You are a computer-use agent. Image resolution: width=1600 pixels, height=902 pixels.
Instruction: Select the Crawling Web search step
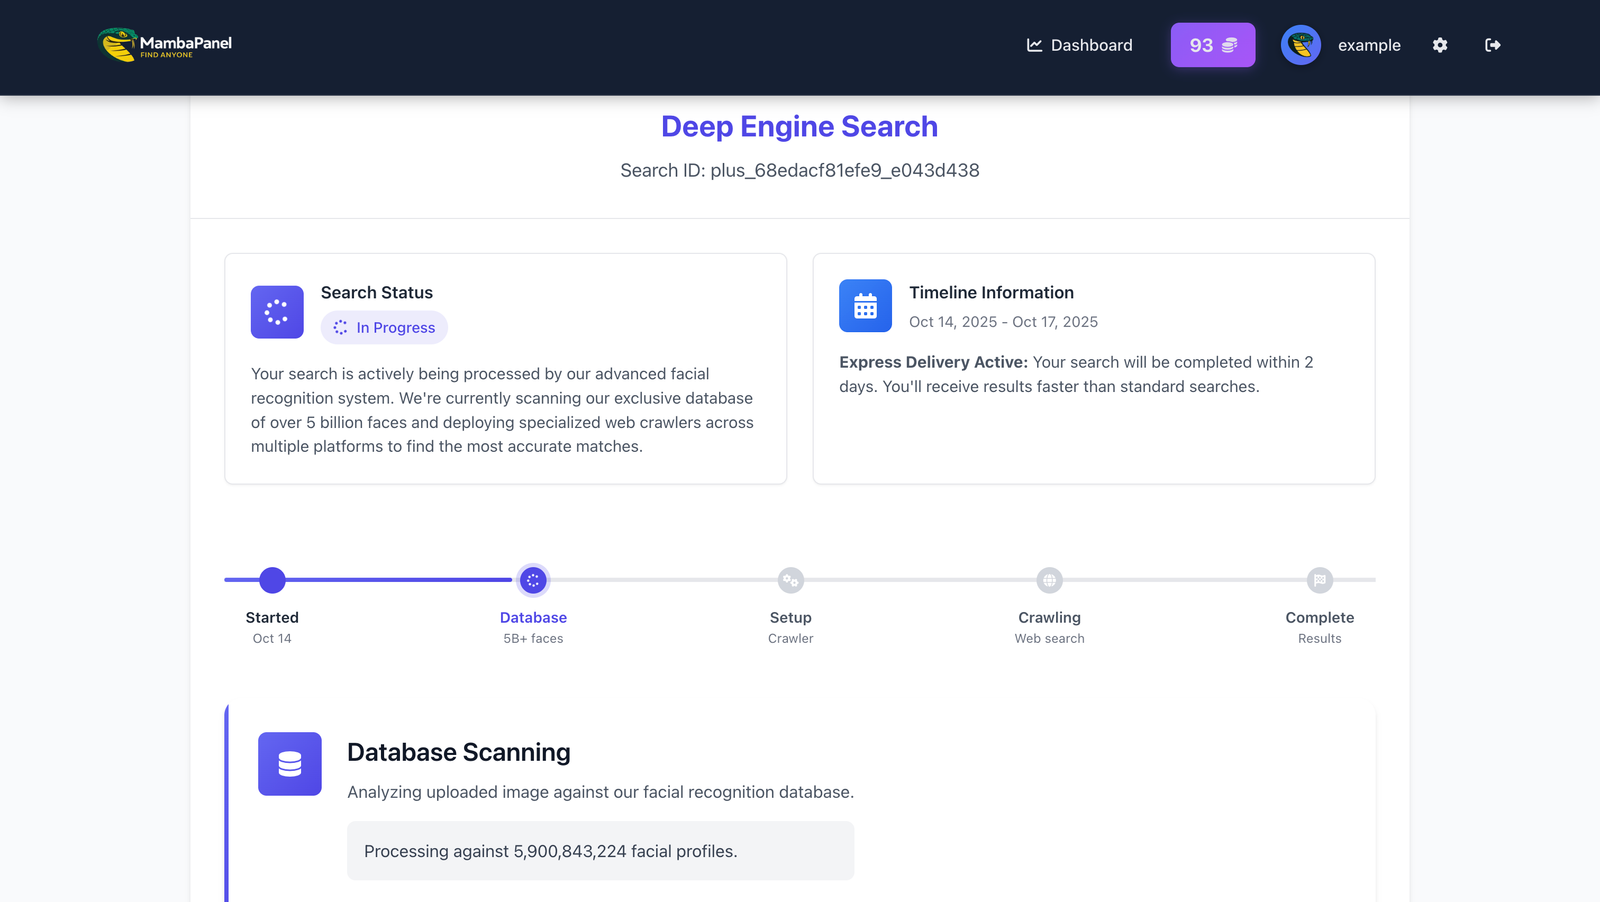click(x=1049, y=580)
